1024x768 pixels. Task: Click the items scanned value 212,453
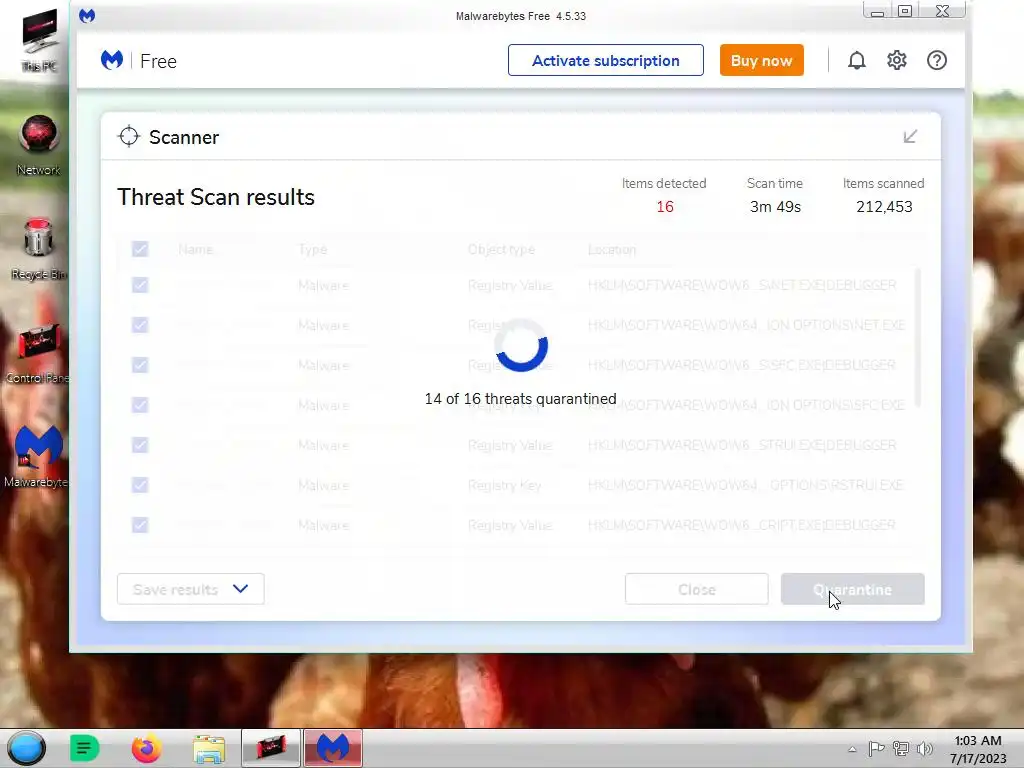click(884, 207)
